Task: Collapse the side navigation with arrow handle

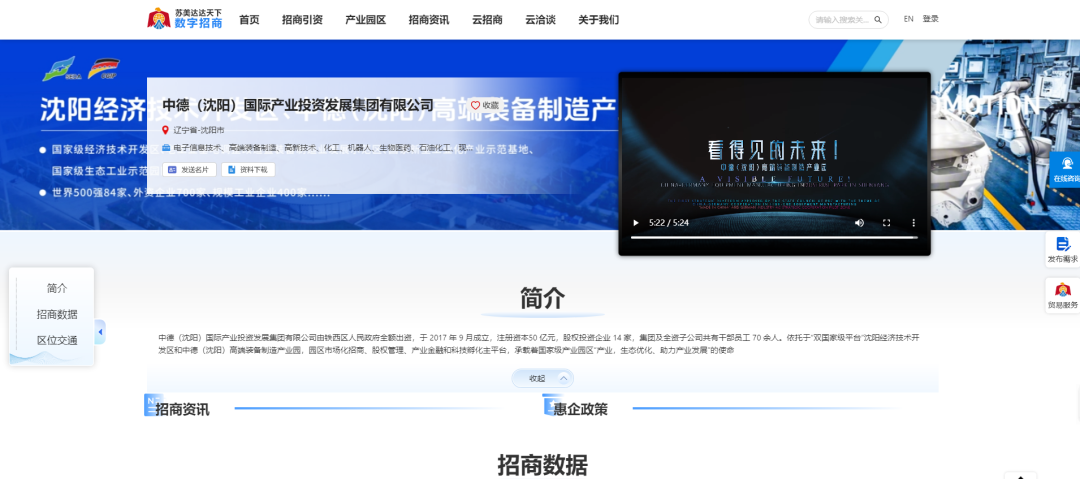Action: coord(100,332)
